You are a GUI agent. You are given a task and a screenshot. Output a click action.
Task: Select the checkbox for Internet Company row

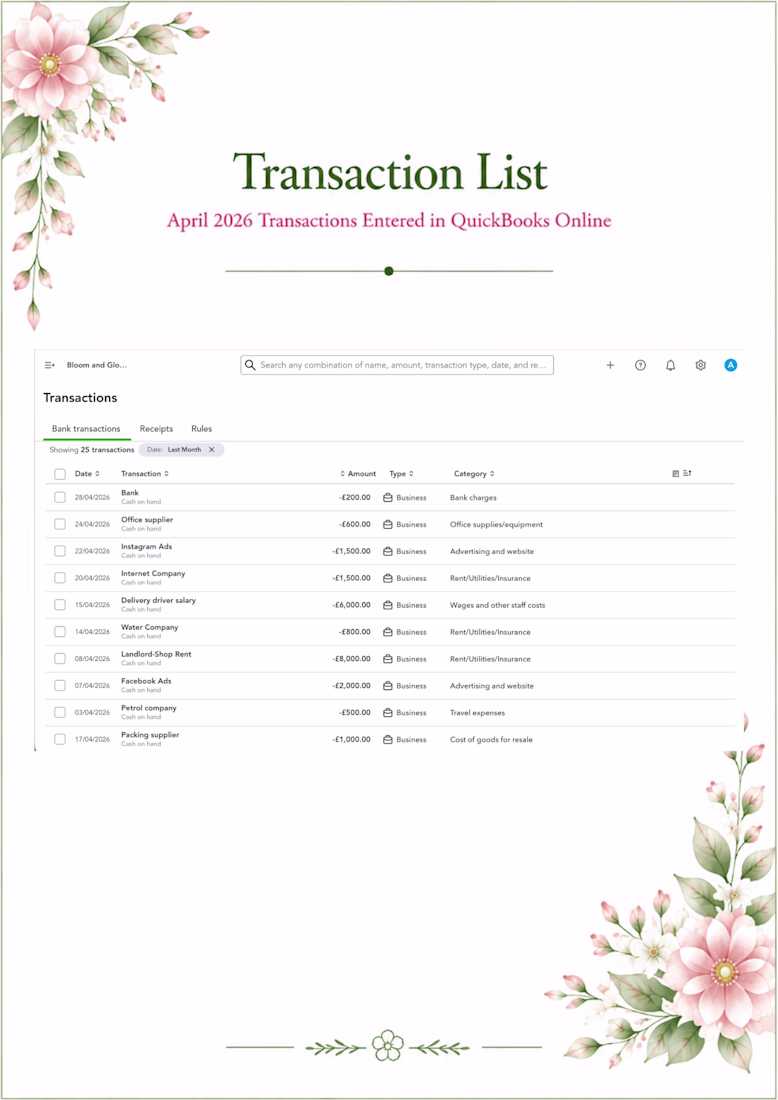coord(60,578)
